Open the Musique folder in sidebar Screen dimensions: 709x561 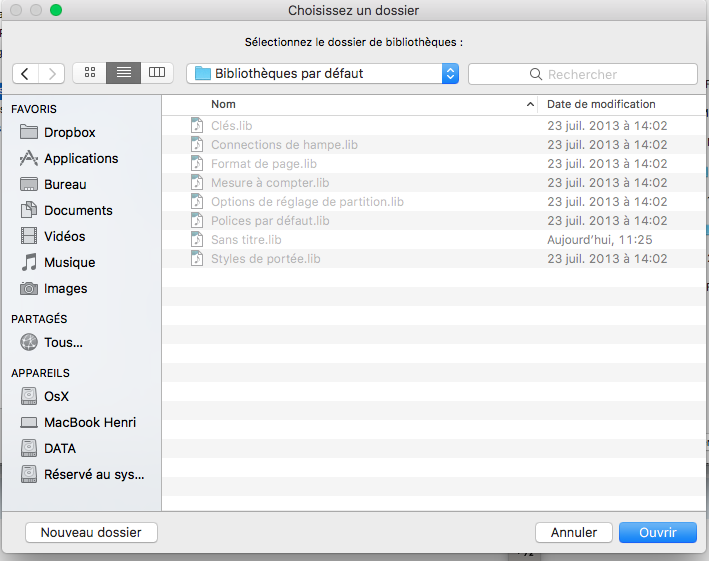(x=69, y=262)
